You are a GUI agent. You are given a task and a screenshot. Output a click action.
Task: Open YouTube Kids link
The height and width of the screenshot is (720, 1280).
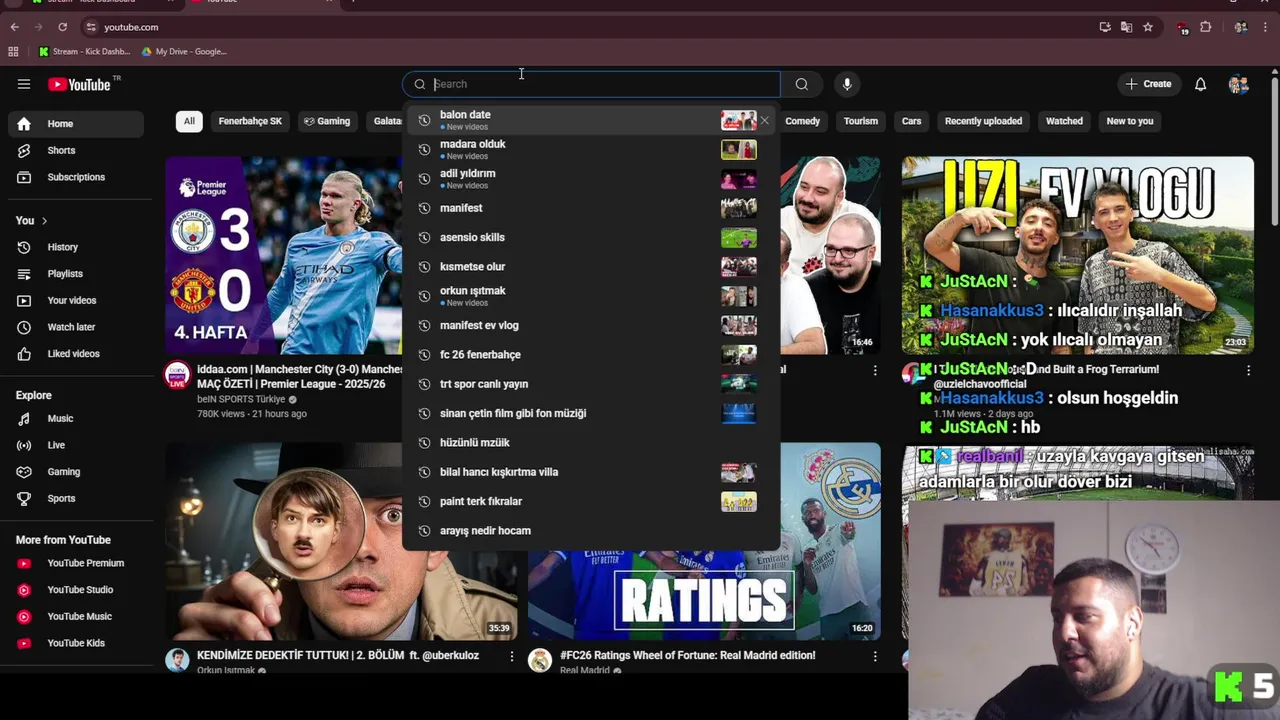pos(76,643)
